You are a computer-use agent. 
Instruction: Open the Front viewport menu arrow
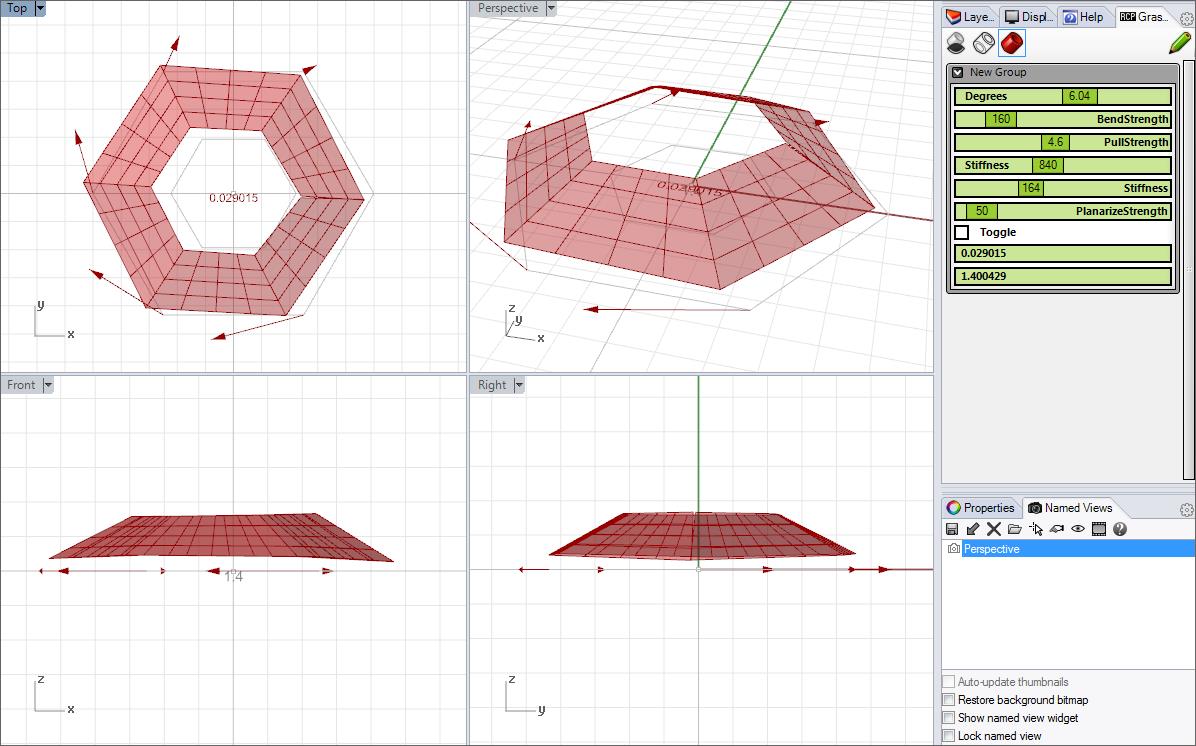(48, 385)
